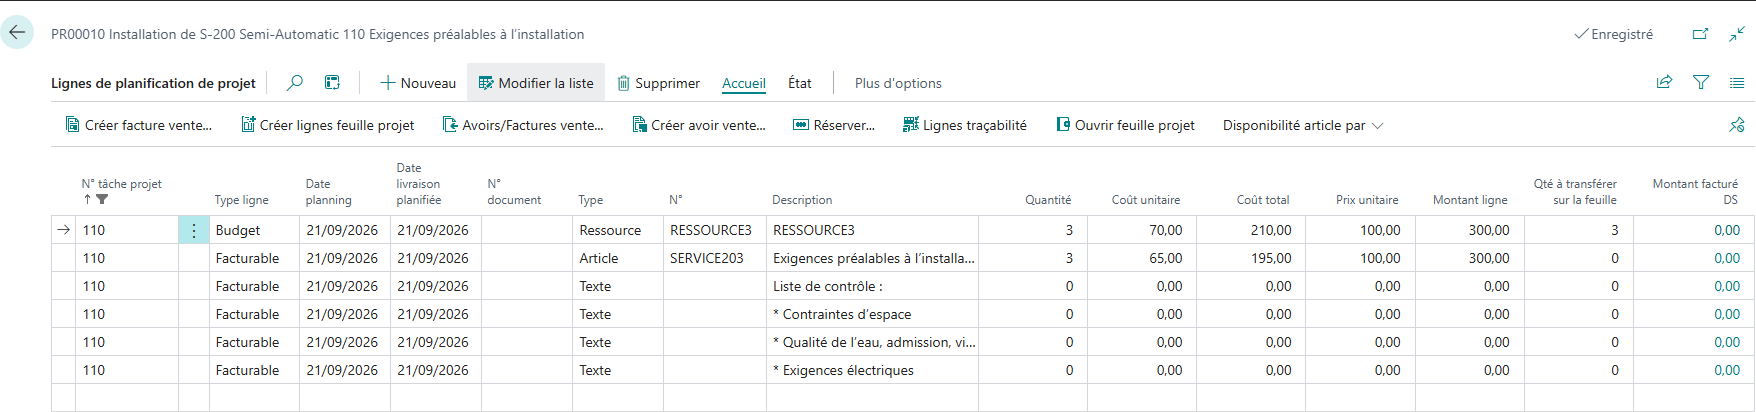This screenshot has height=412, width=1756.
Task: Click the analysis view icon beside search
Action: point(332,83)
